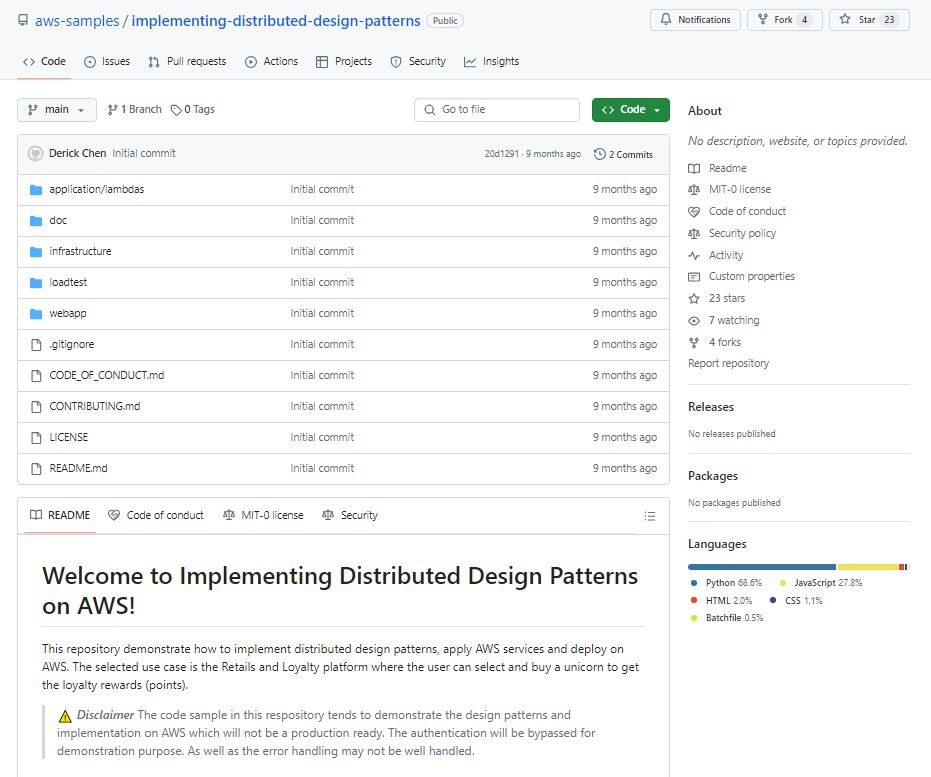The width and height of the screenshot is (931, 777).
Task: Open the README outline list icon
Action: [650, 516]
